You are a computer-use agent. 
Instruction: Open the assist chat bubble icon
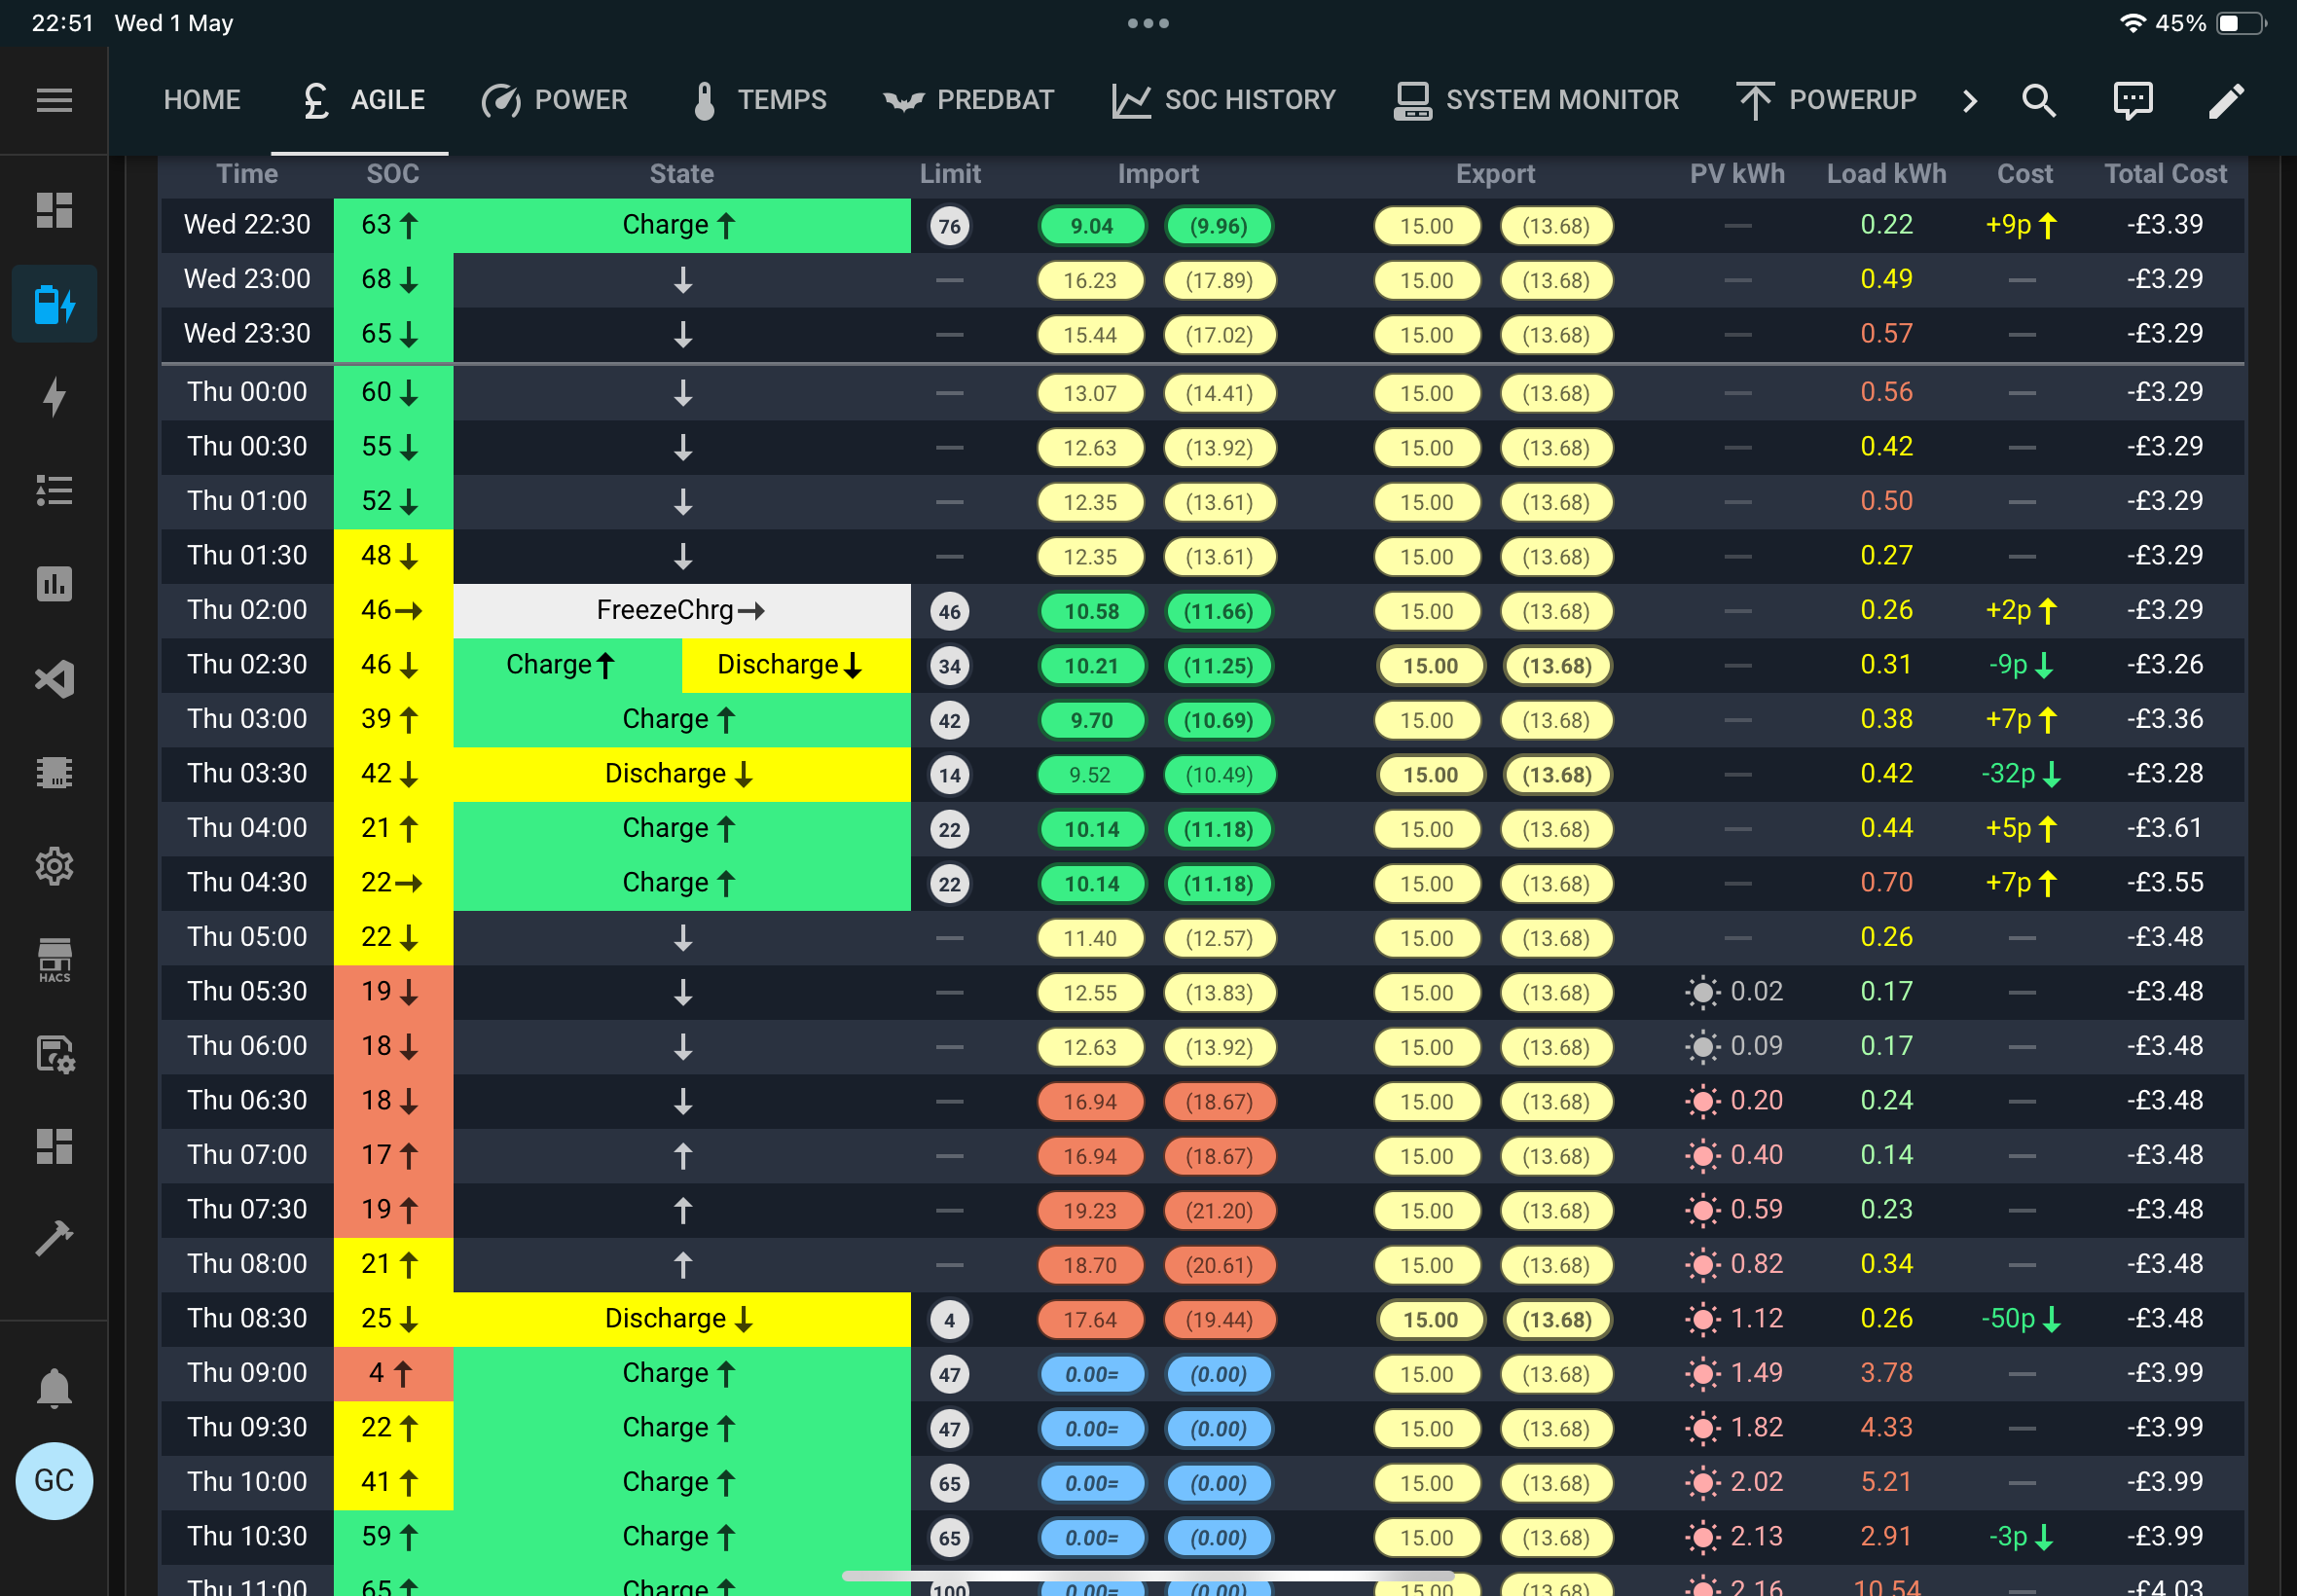pyautogui.click(x=2132, y=100)
